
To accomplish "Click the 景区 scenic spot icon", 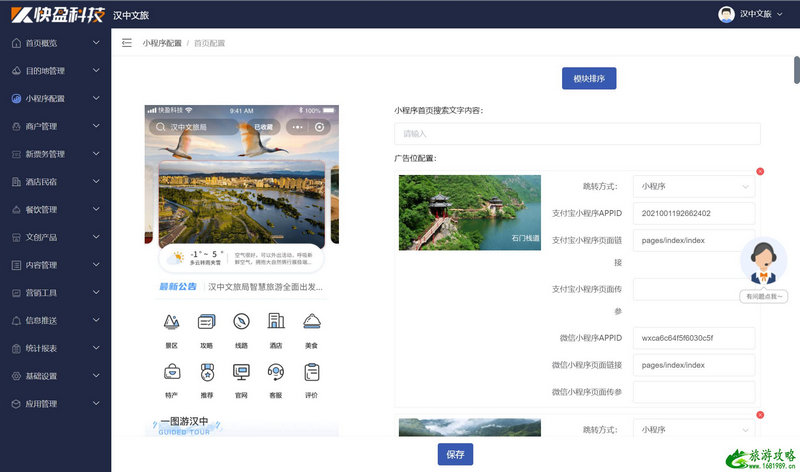I will [171, 322].
